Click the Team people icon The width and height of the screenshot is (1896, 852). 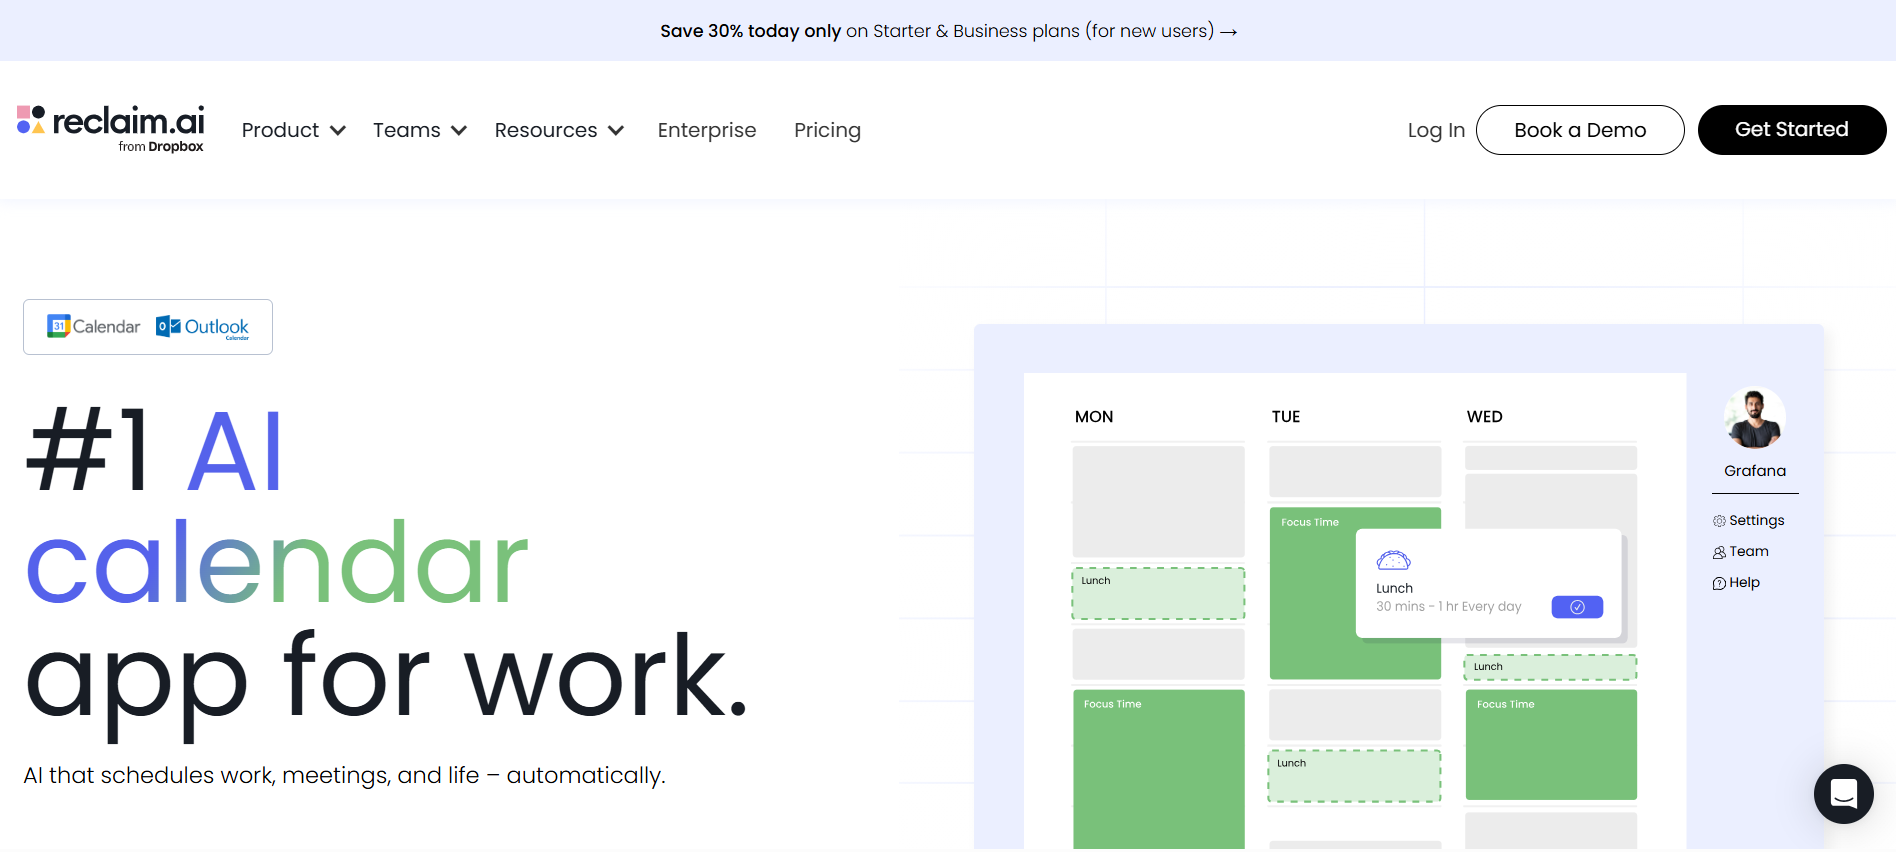click(1719, 552)
